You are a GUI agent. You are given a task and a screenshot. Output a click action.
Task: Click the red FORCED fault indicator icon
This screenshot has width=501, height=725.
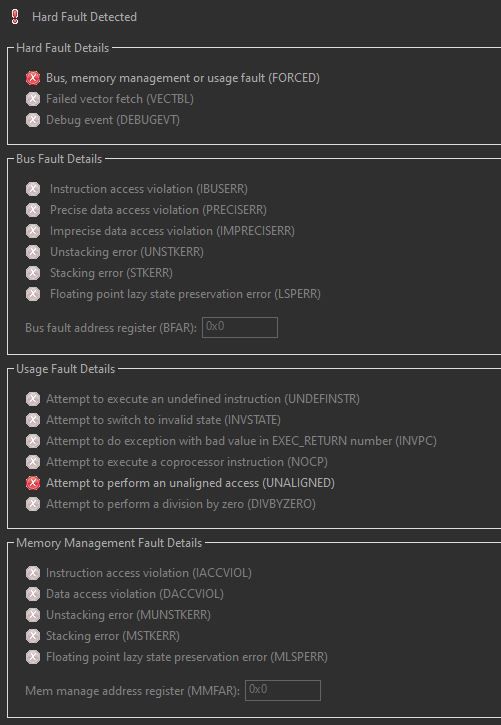coord(33,78)
